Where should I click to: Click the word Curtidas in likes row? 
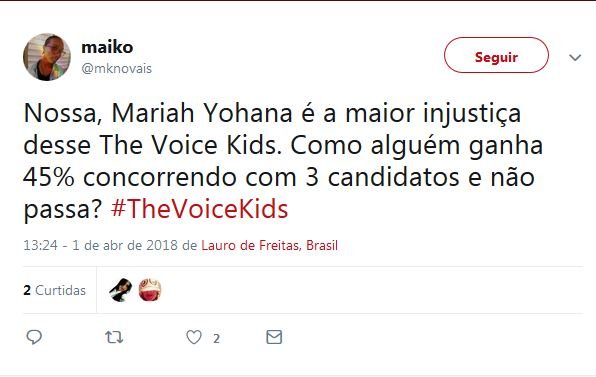click(60, 290)
